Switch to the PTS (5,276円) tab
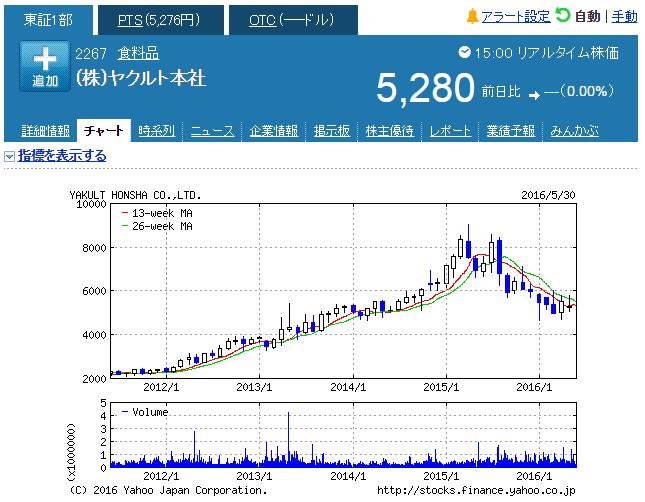Viewport: 645px width, 502px height. point(161,20)
